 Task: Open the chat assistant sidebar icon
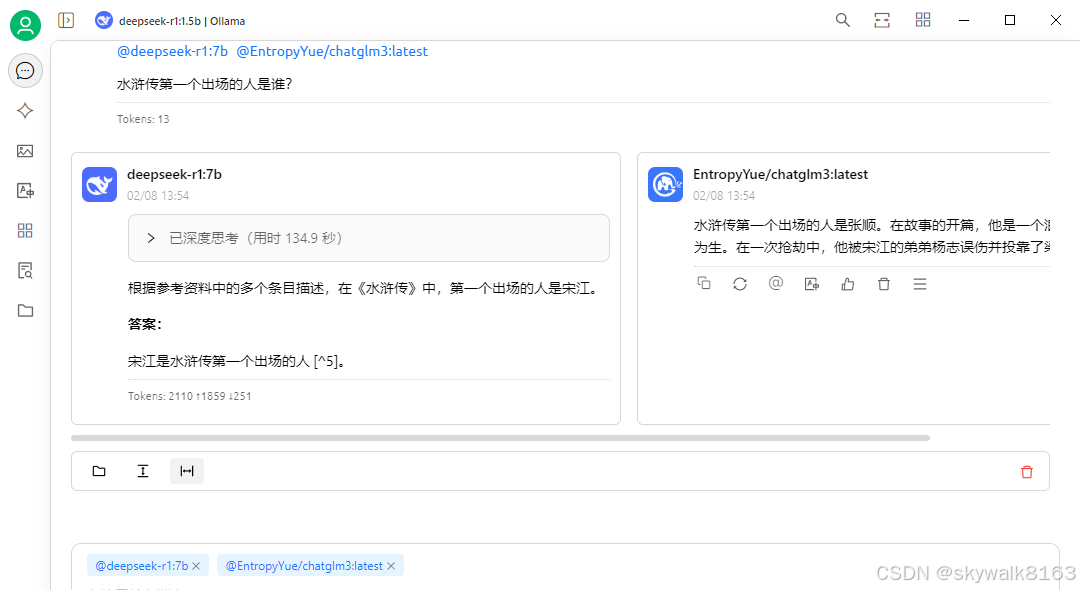pos(25,71)
